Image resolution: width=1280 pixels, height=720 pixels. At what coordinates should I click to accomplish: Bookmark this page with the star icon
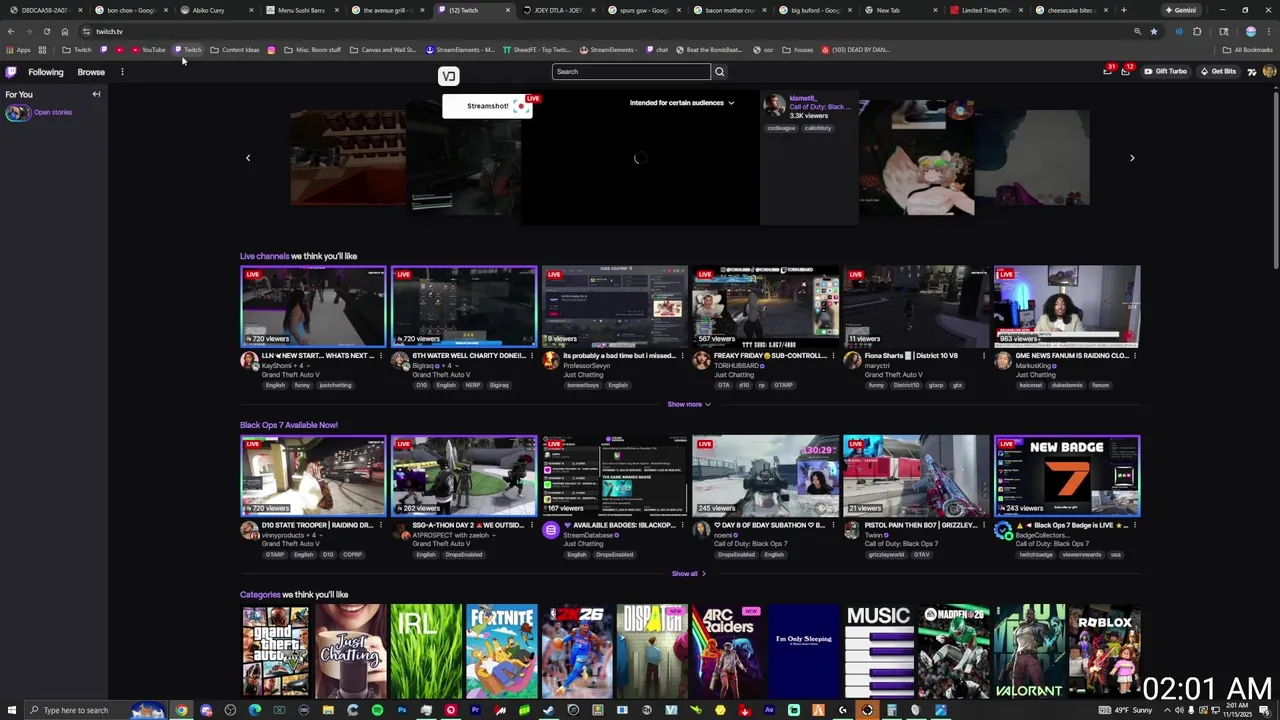coord(1154,31)
